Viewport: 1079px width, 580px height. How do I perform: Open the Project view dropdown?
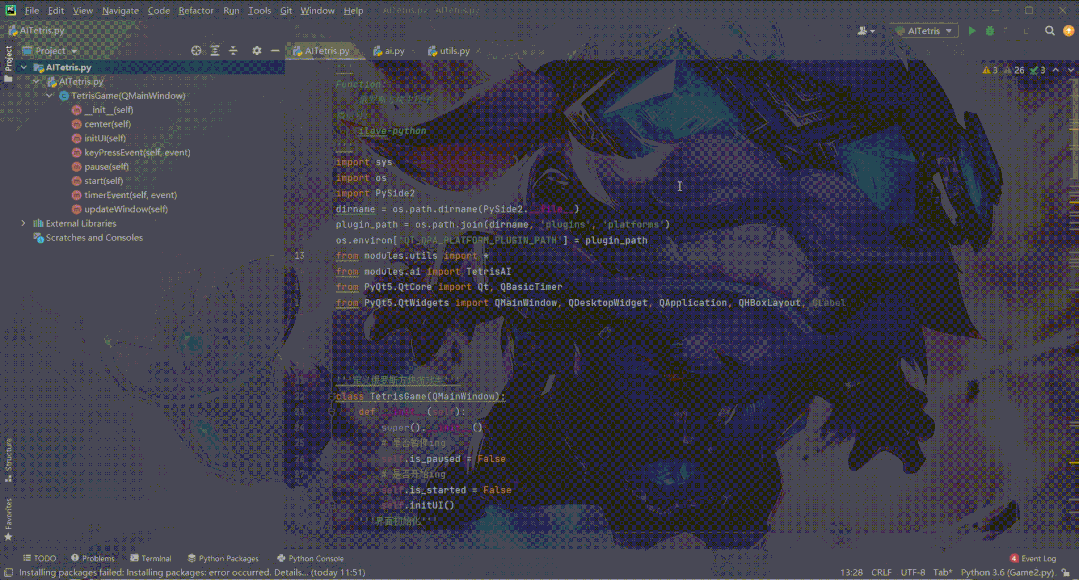[50, 51]
